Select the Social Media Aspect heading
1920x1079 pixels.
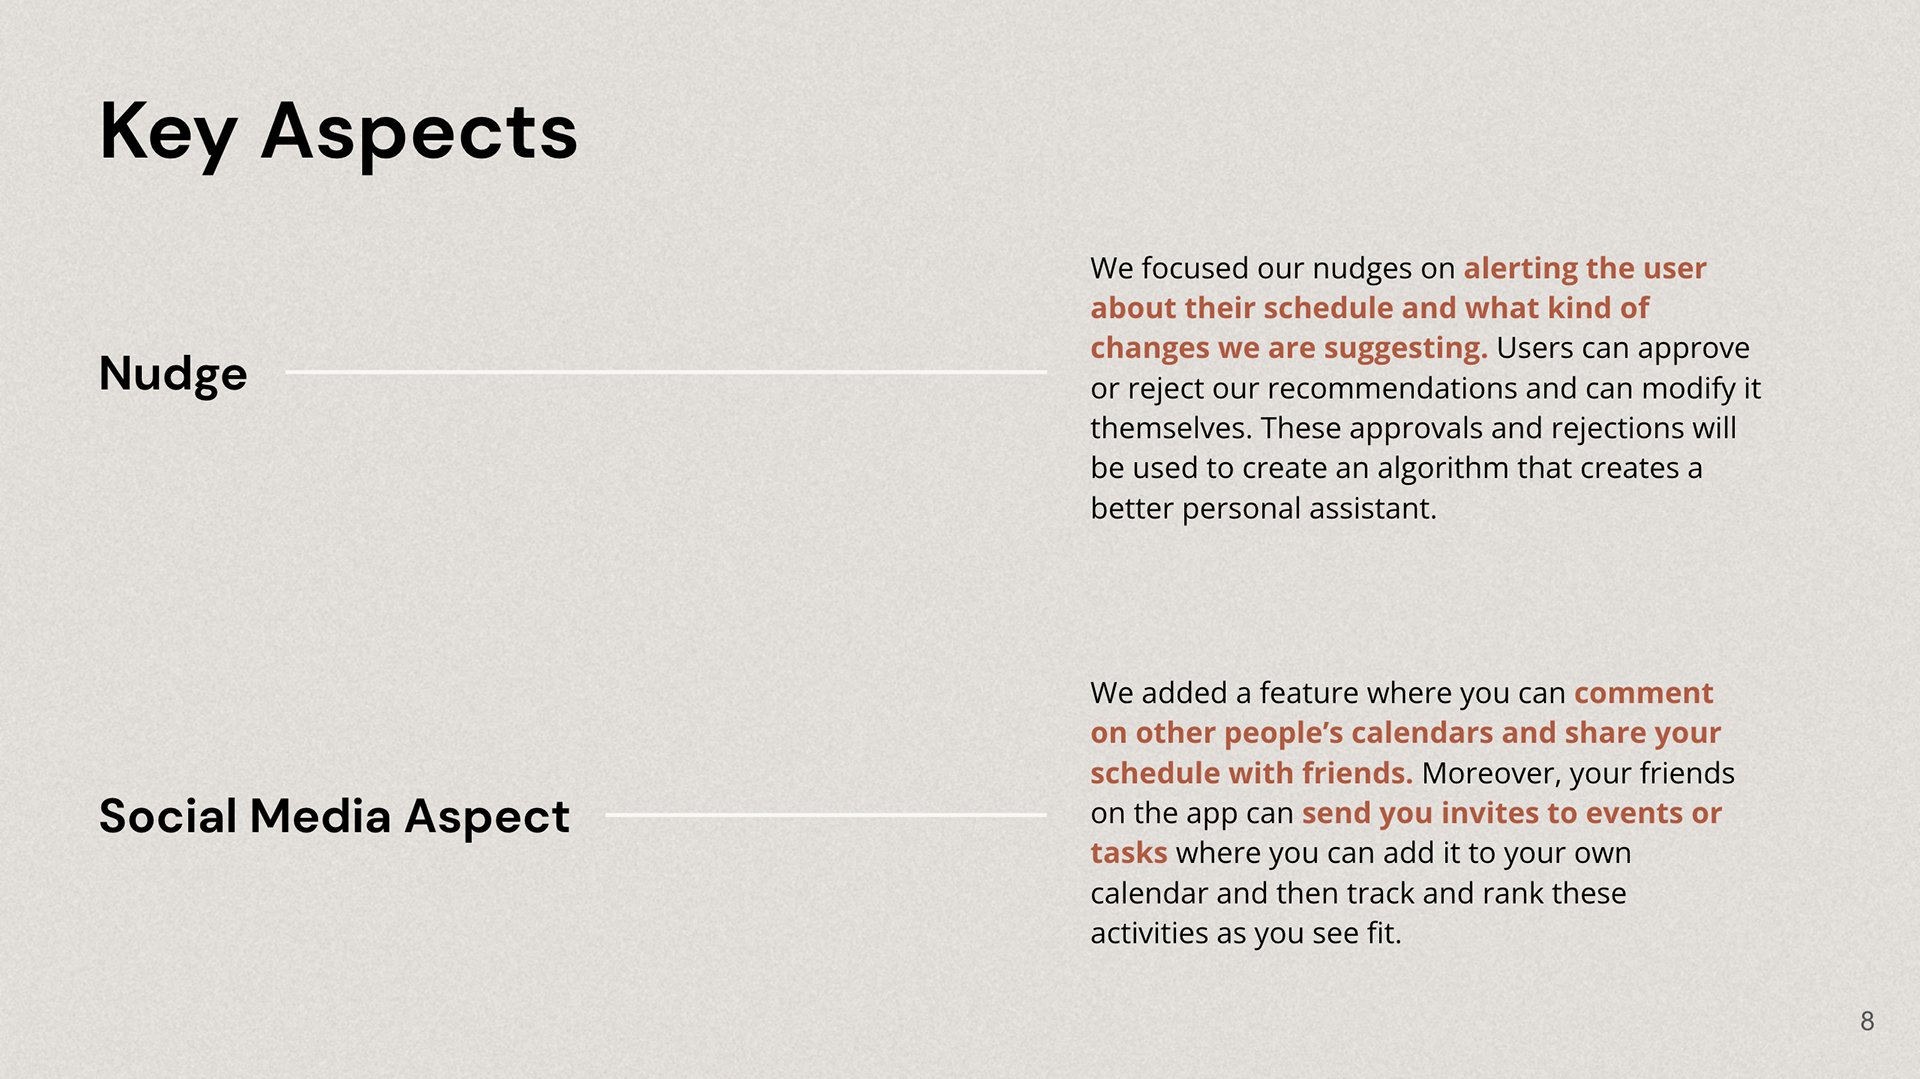tap(334, 816)
